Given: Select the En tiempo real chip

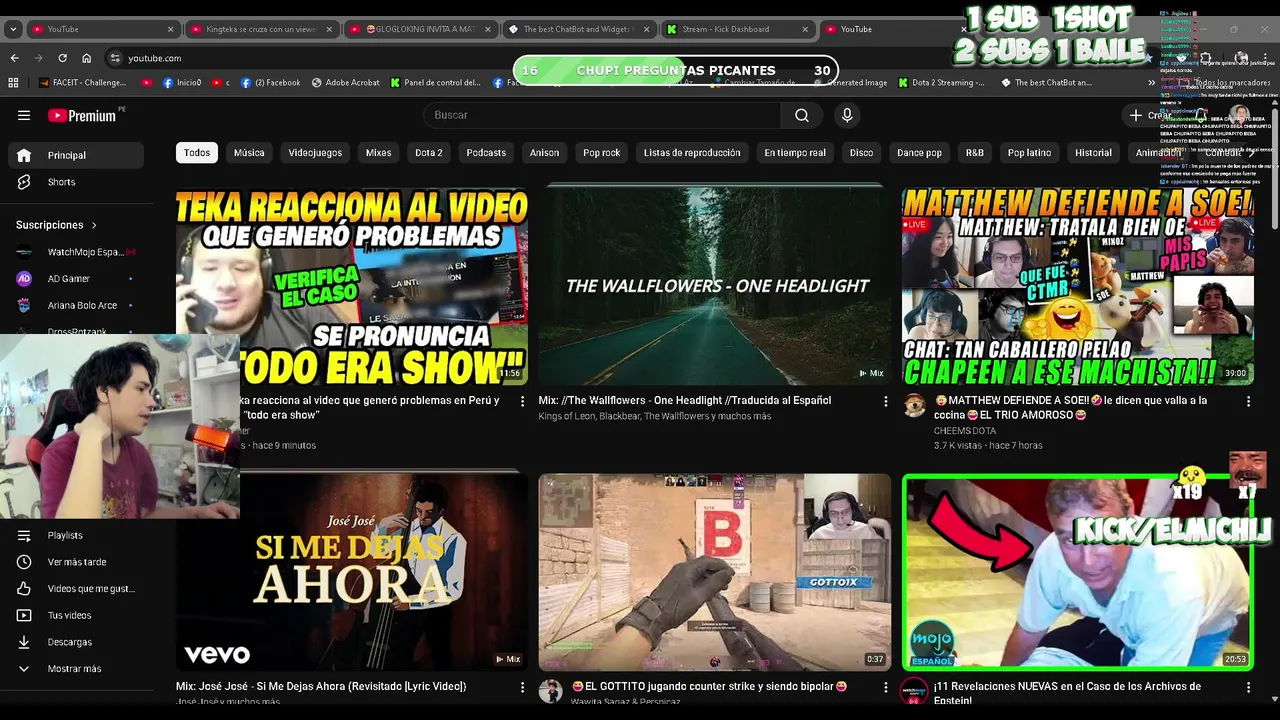Looking at the screenshot, I should coord(795,153).
